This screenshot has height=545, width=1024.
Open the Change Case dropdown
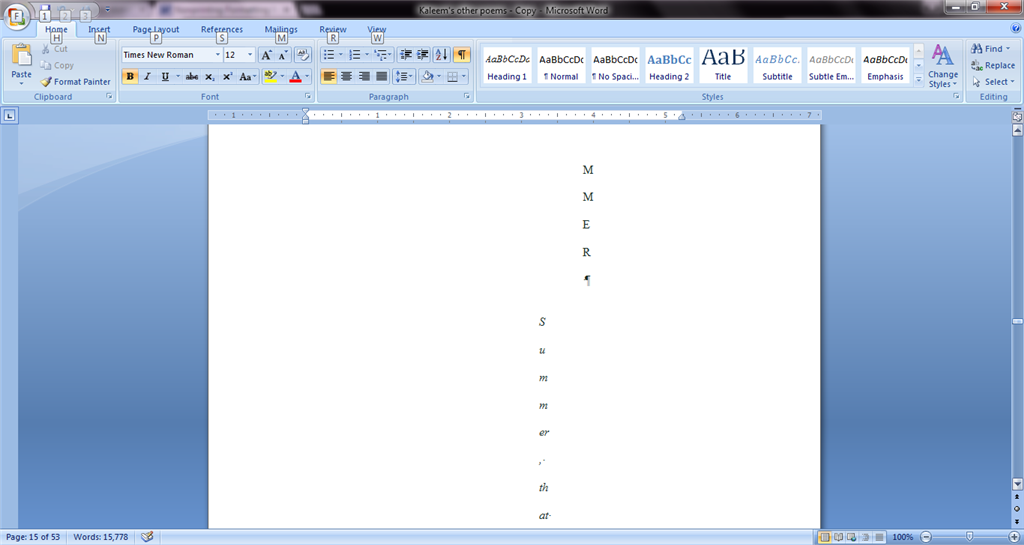(247, 76)
